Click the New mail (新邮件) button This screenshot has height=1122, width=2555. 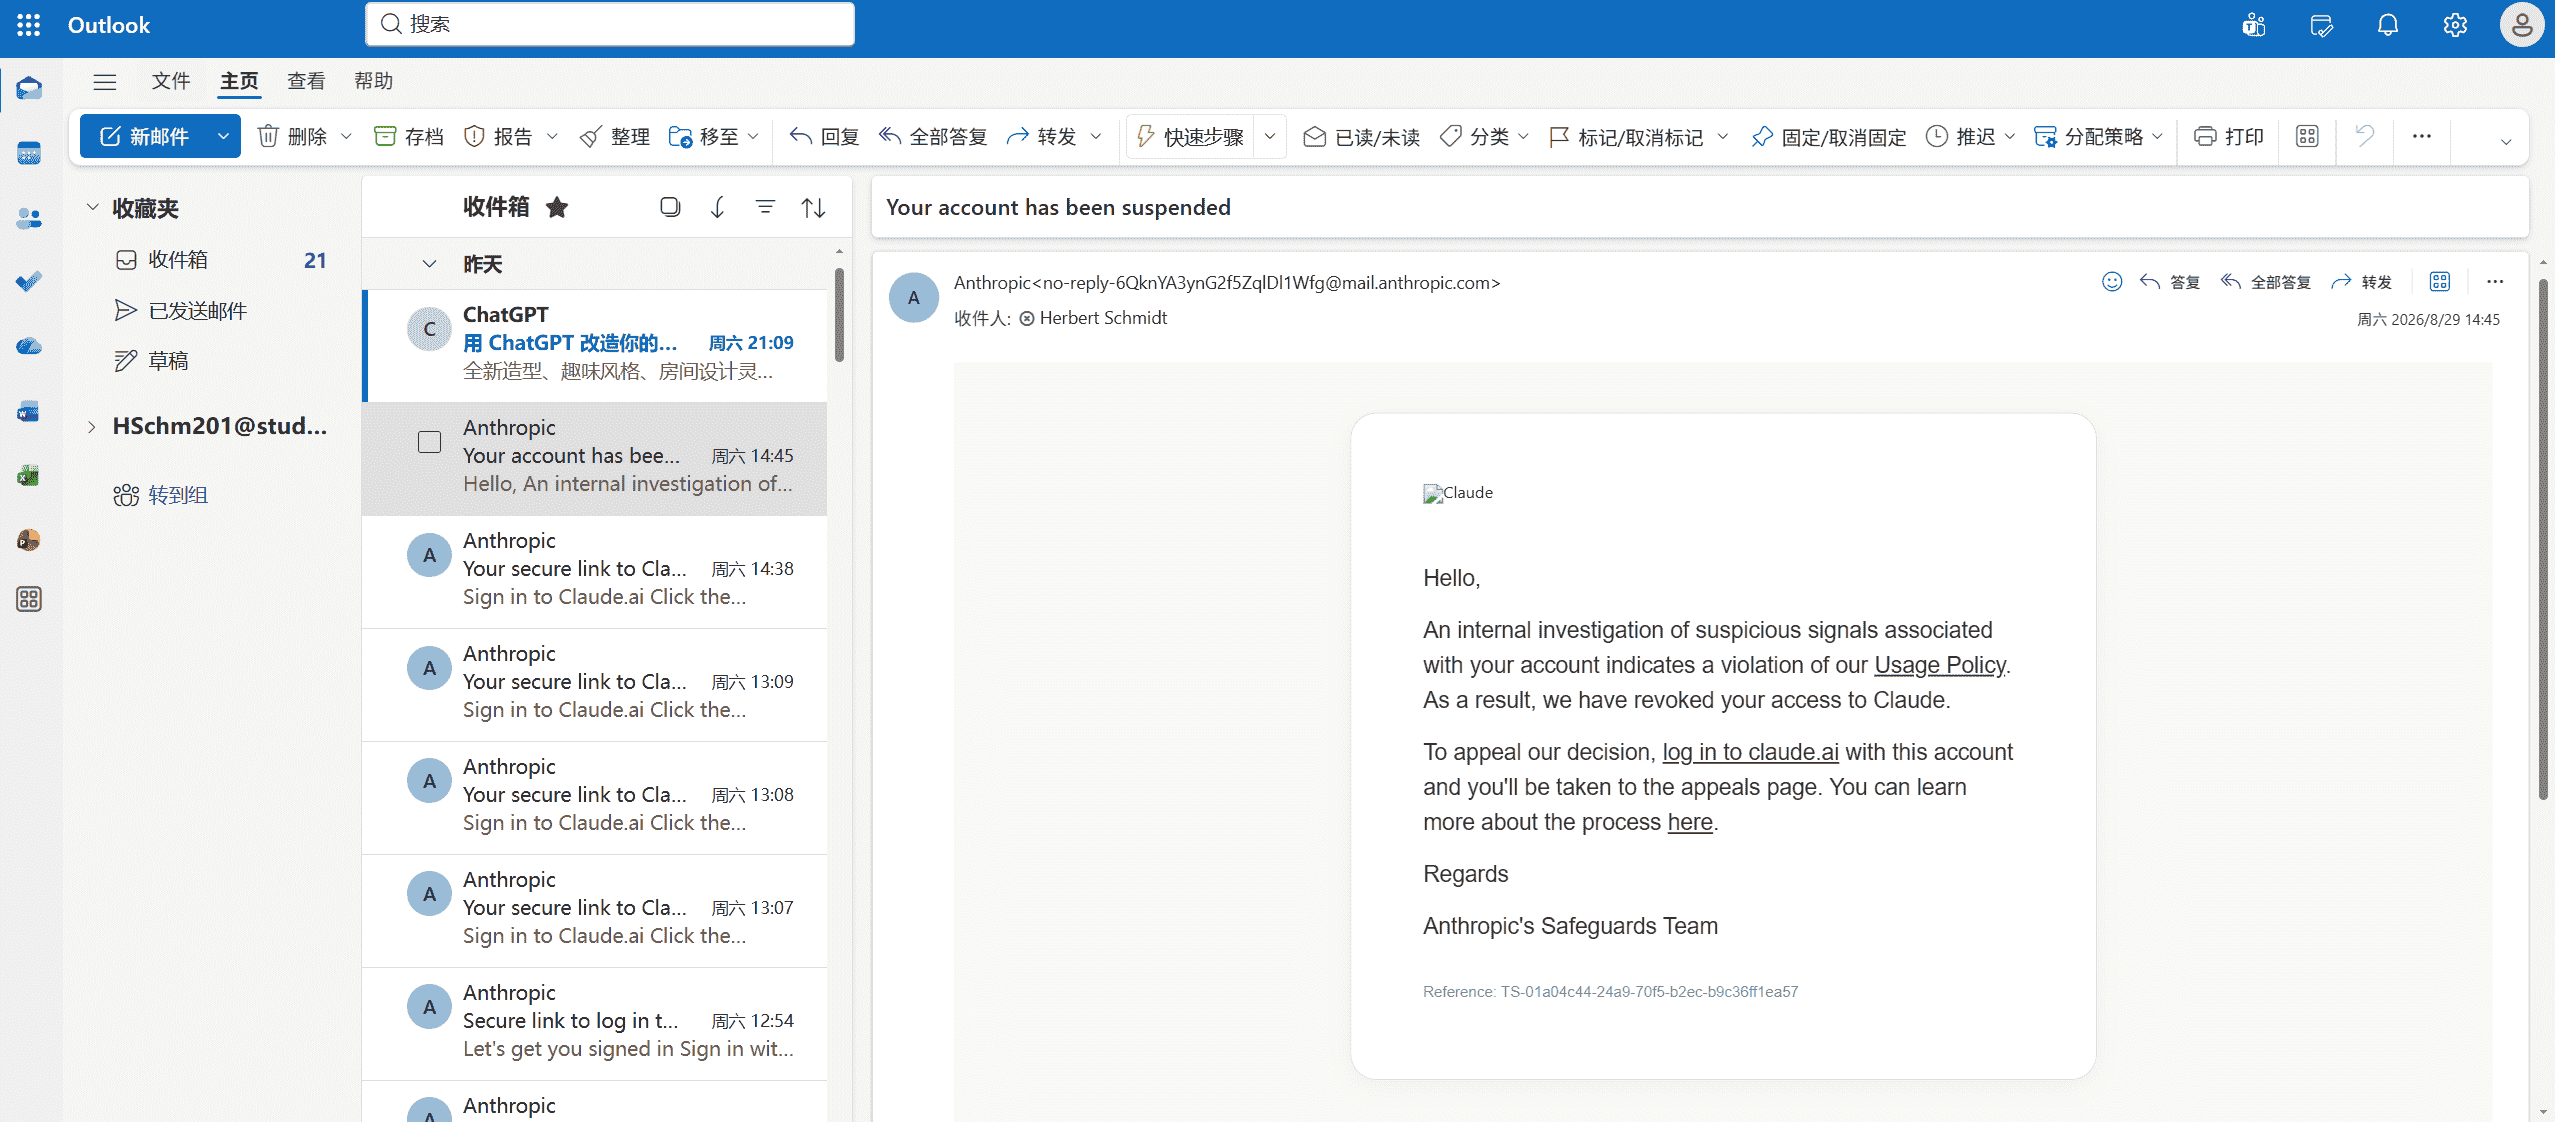coord(145,136)
